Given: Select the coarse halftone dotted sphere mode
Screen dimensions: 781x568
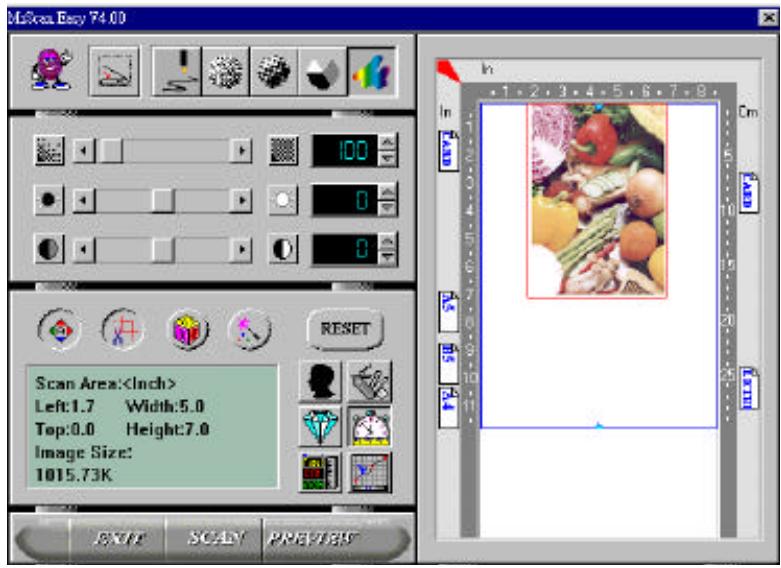Looking at the screenshot, I should tap(225, 71).
